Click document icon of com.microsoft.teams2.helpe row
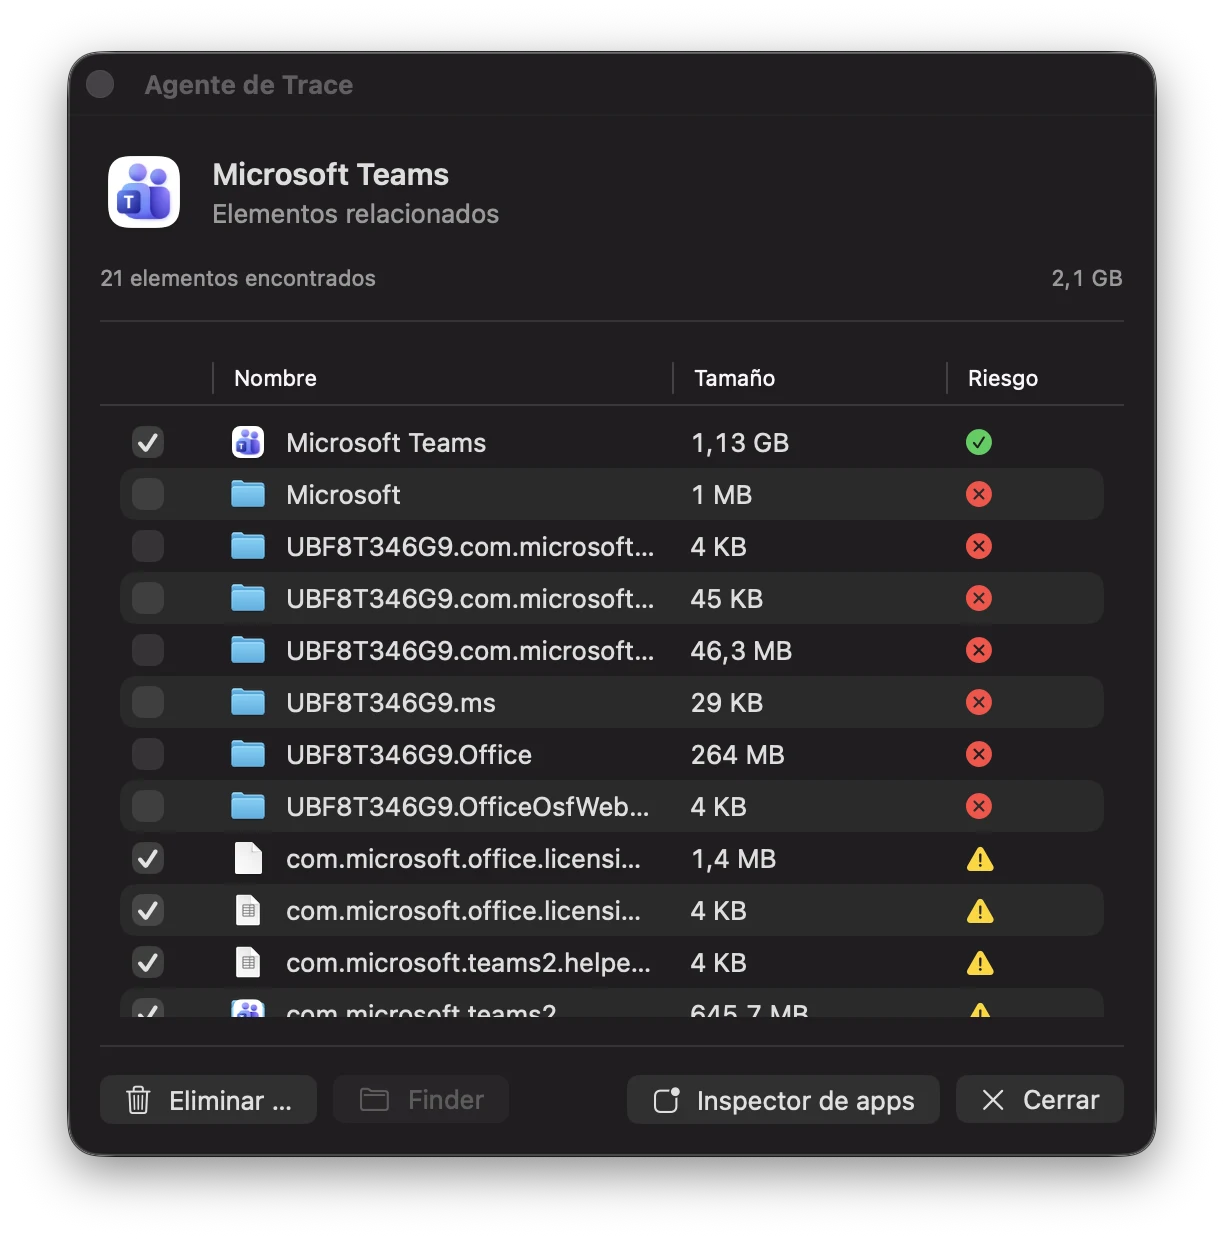Screen dimensions: 1224x1240 (x=248, y=962)
